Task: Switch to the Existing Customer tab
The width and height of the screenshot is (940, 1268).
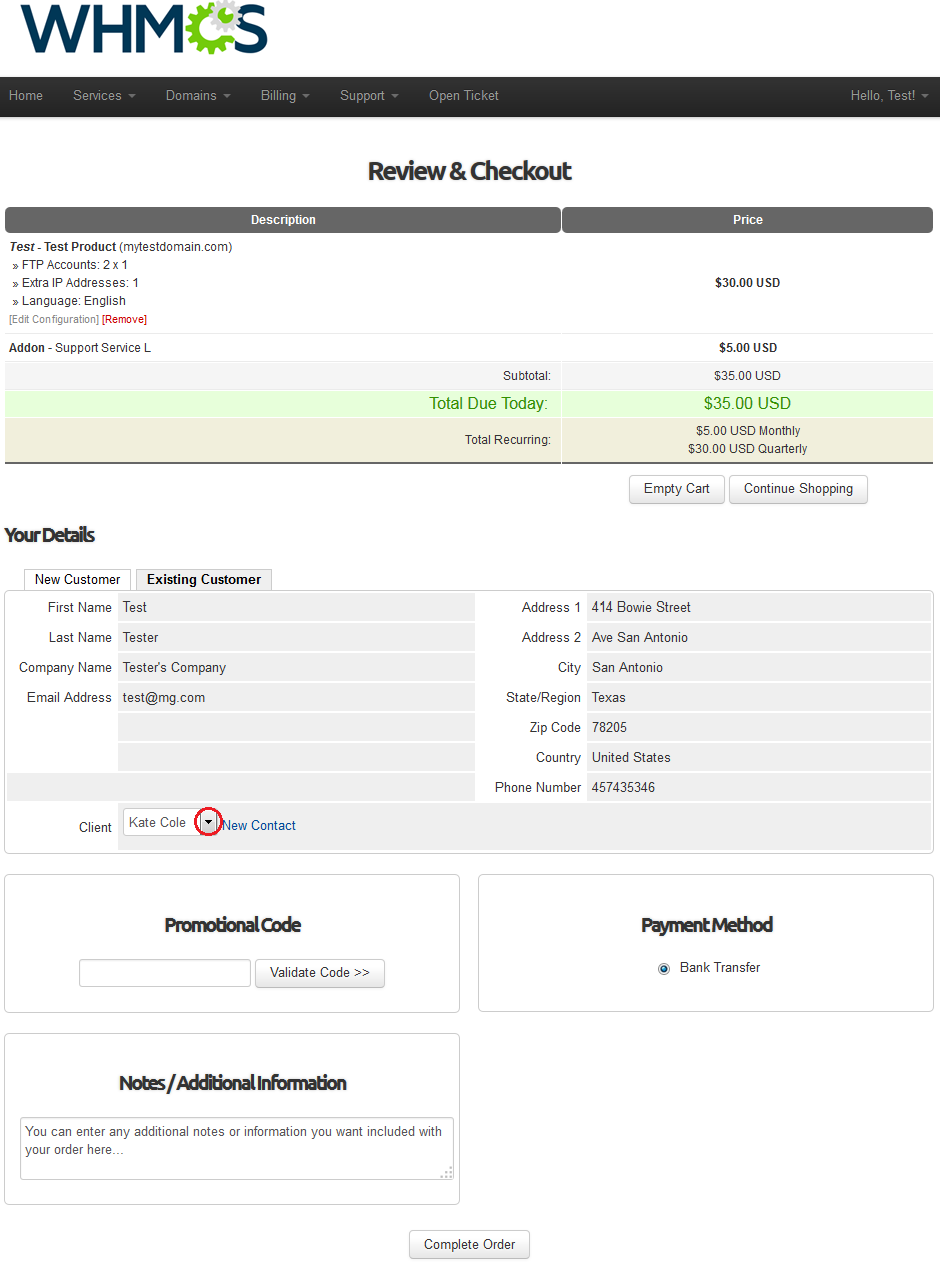Action: (204, 579)
